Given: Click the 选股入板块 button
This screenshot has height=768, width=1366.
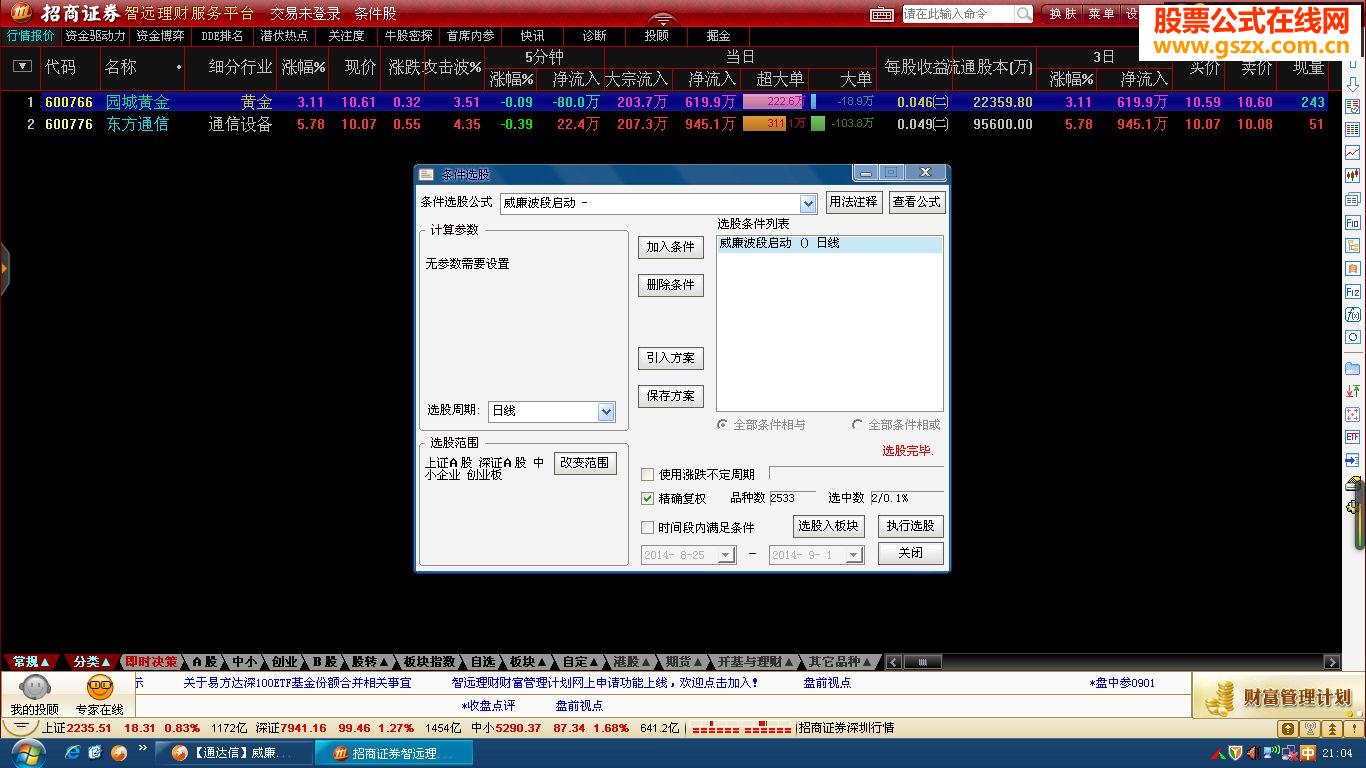Looking at the screenshot, I should (828, 526).
